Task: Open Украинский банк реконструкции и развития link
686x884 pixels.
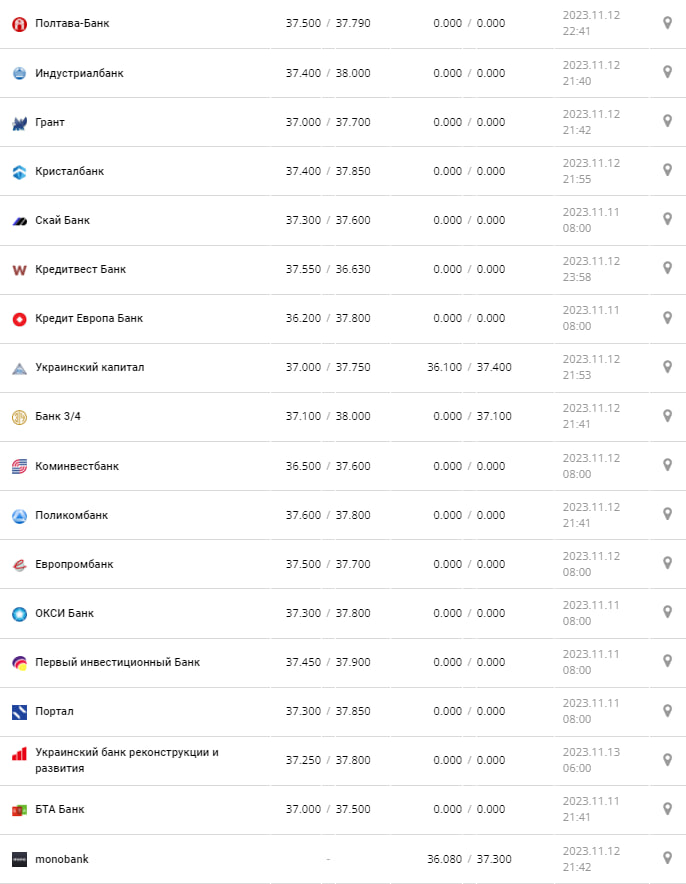Action: pos(126,760)
